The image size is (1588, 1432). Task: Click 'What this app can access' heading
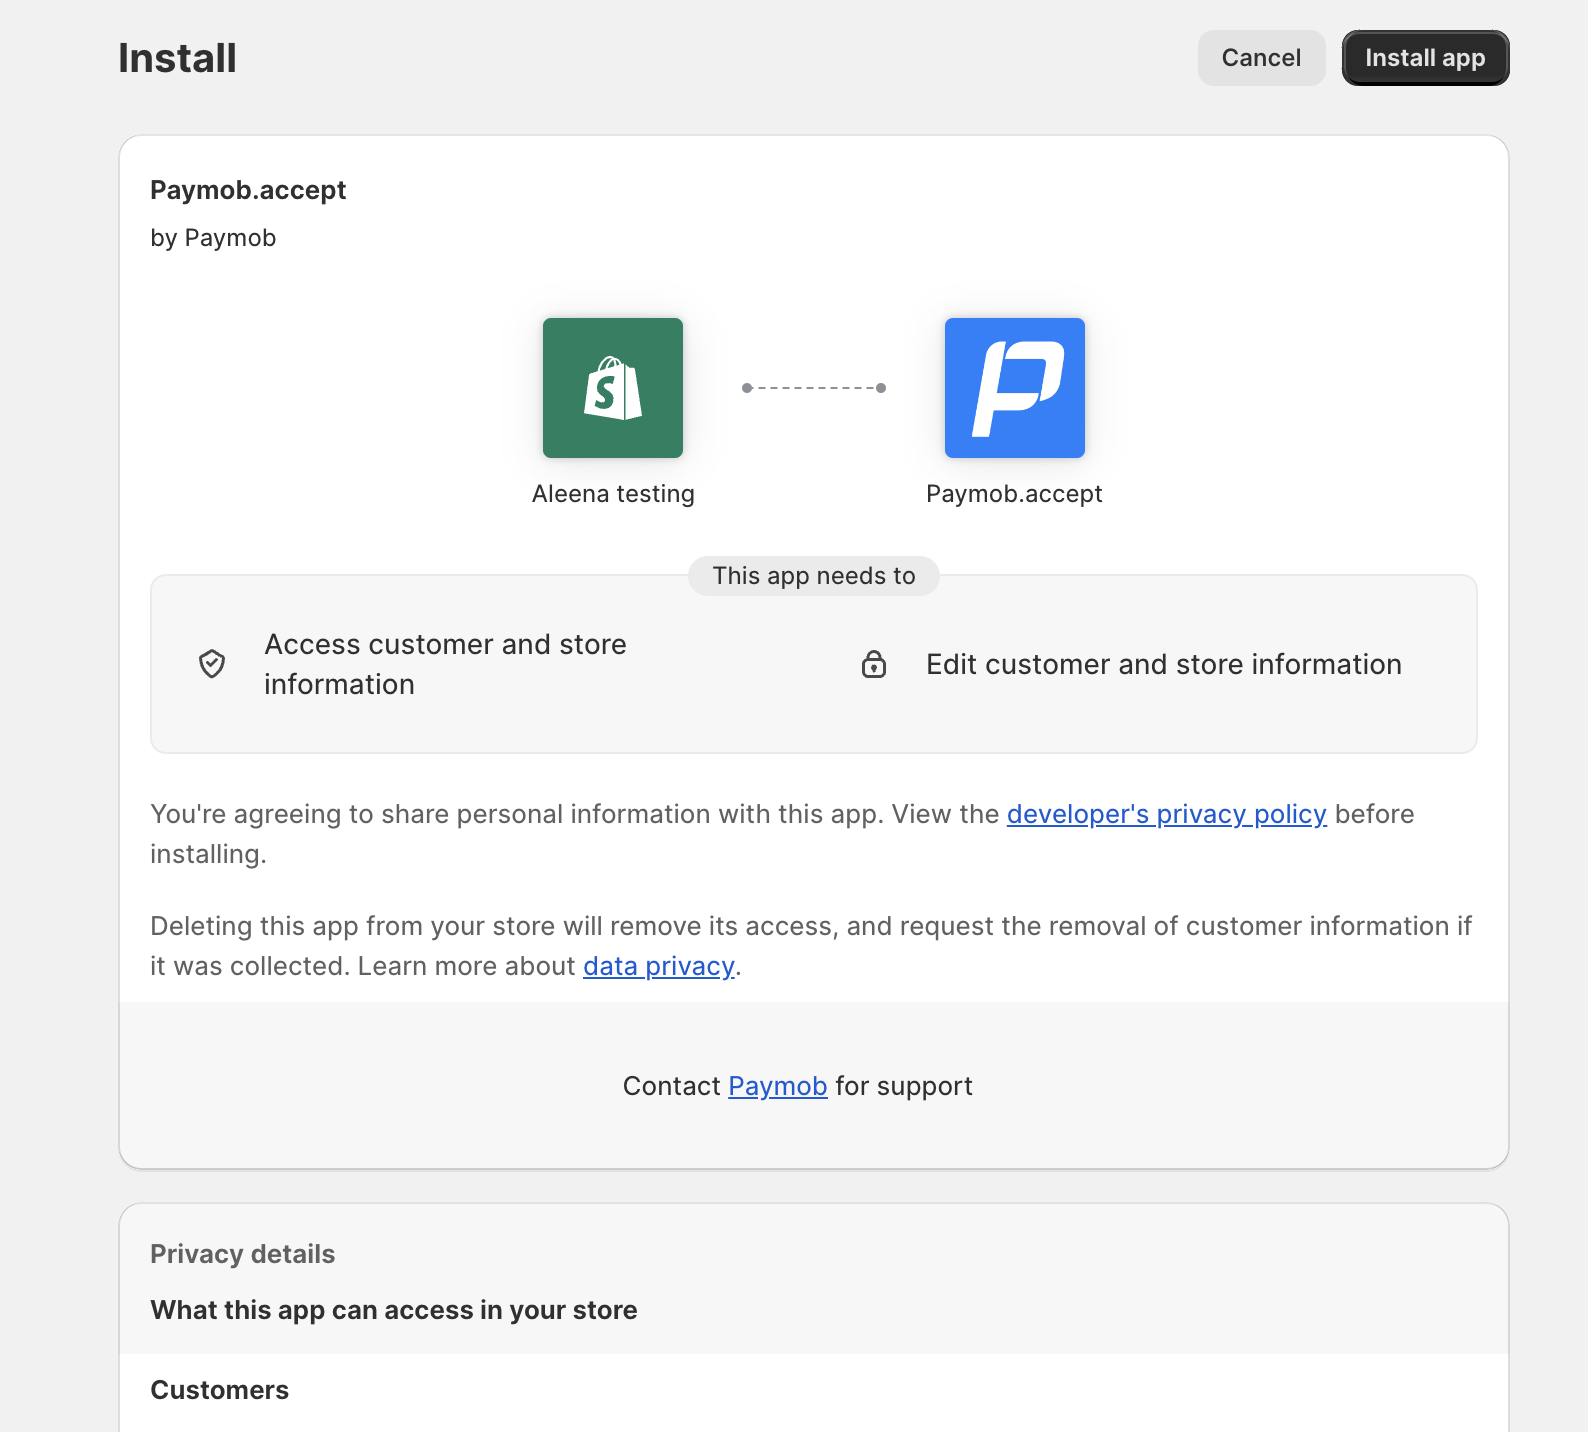[394, 1310]
